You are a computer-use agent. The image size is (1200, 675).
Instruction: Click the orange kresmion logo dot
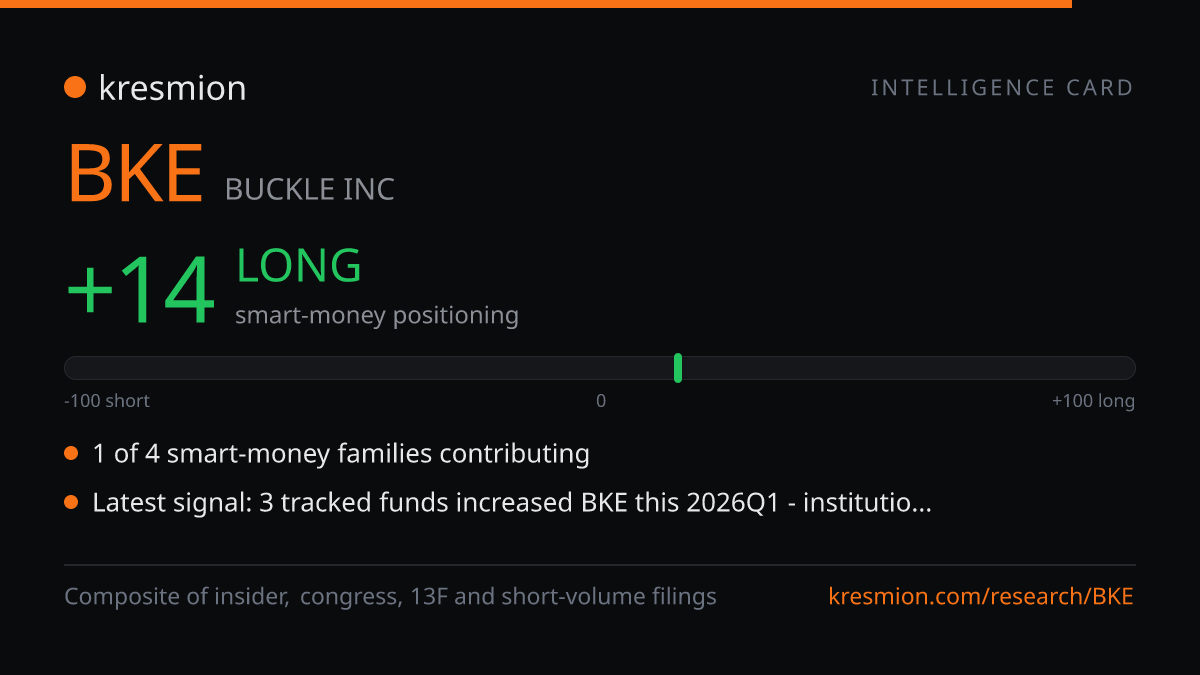point(75,88)
